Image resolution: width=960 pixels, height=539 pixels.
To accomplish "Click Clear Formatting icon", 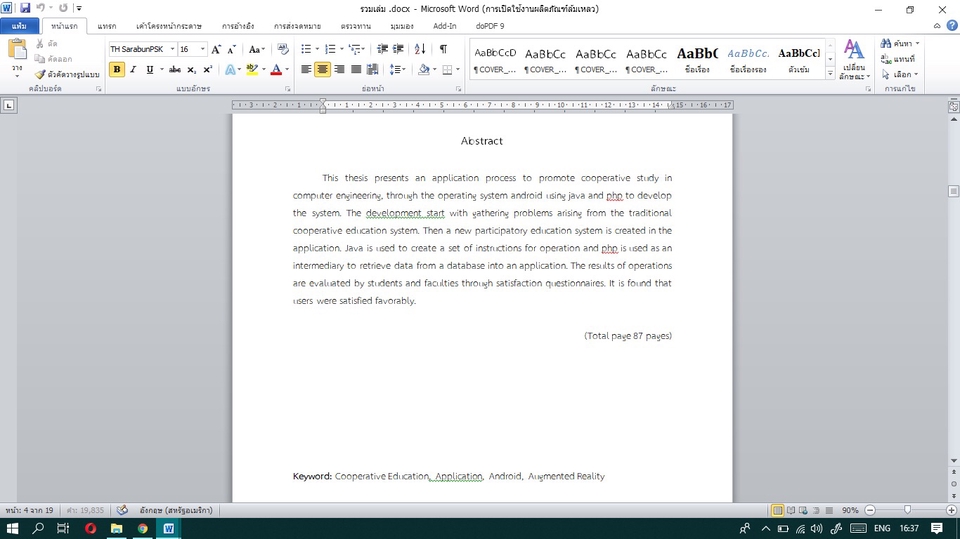I will click(282, 49).
